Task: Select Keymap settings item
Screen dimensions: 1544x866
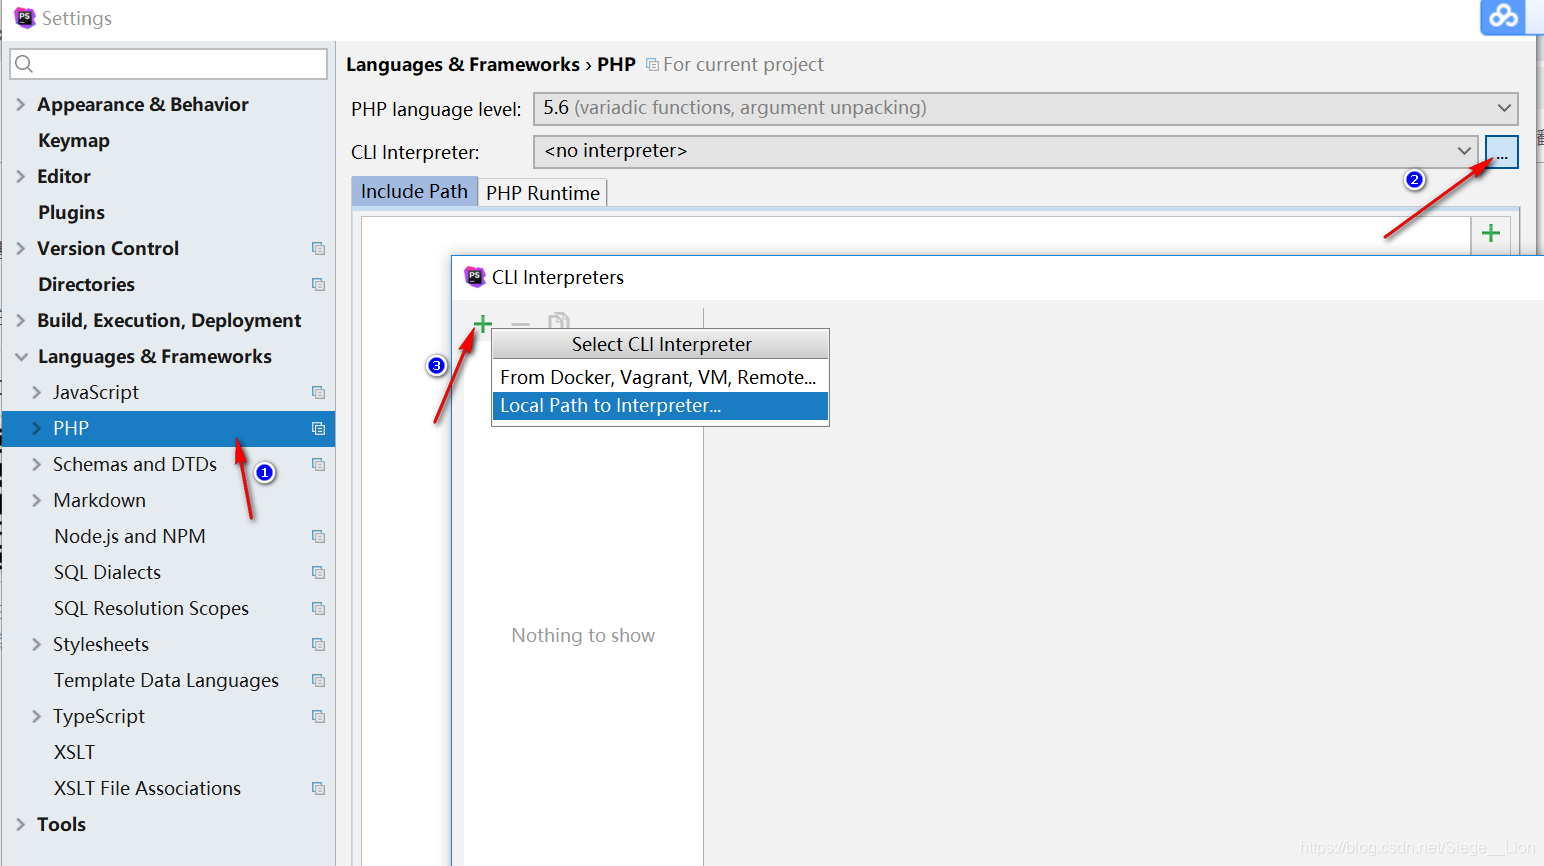Action: 74,140
